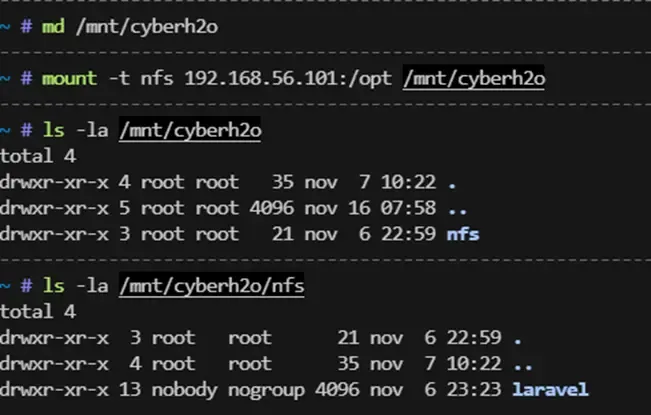Click "total 4" under the first ls command
Image resolution: width=651 pixels, height=415 pixels.
pyautogui.click(x=37, y=156)
